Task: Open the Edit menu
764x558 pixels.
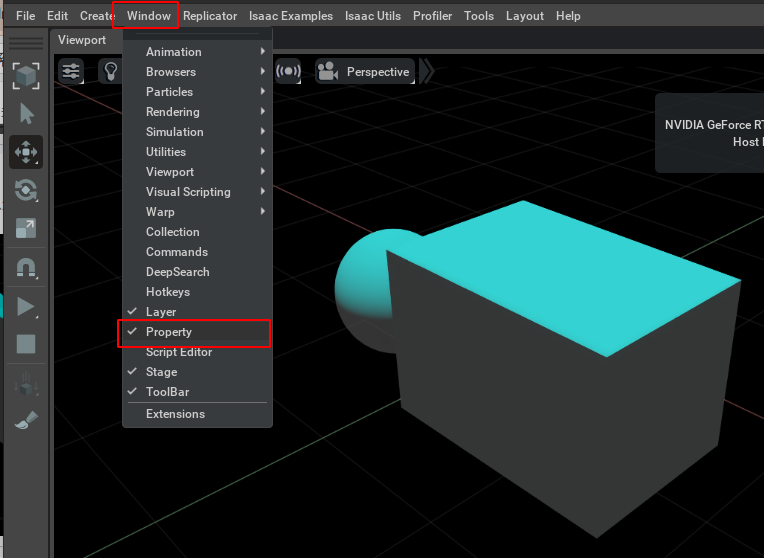Action: (57, 16)
